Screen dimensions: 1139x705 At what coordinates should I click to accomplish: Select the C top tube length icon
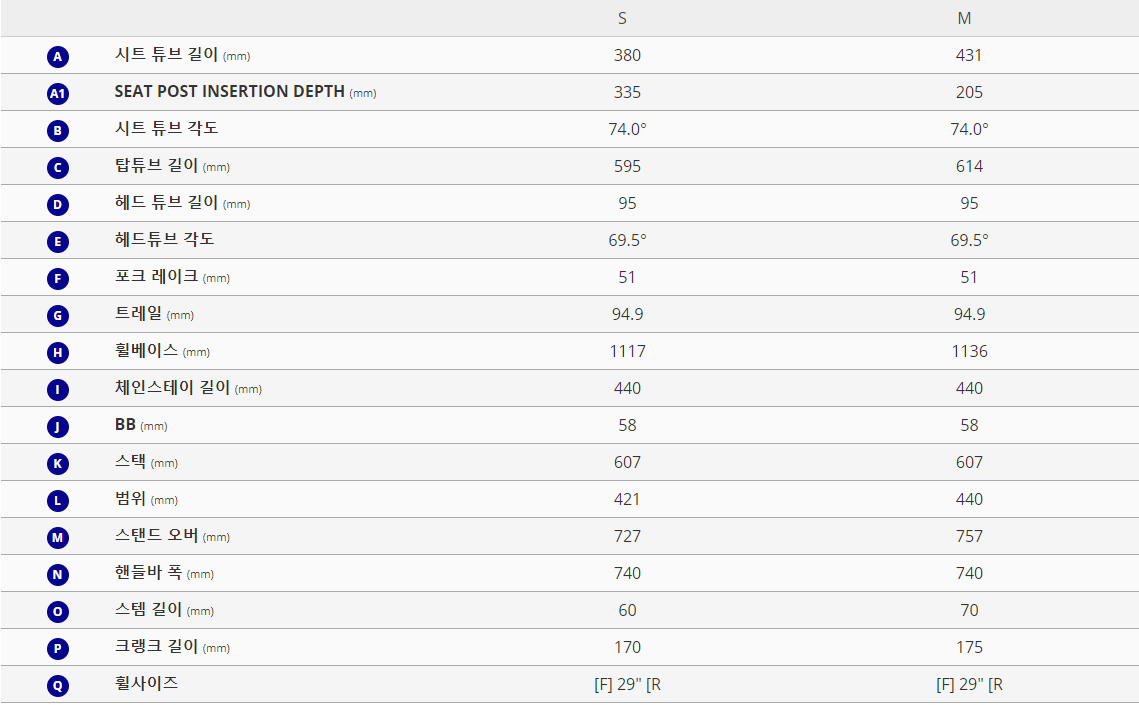58,168
